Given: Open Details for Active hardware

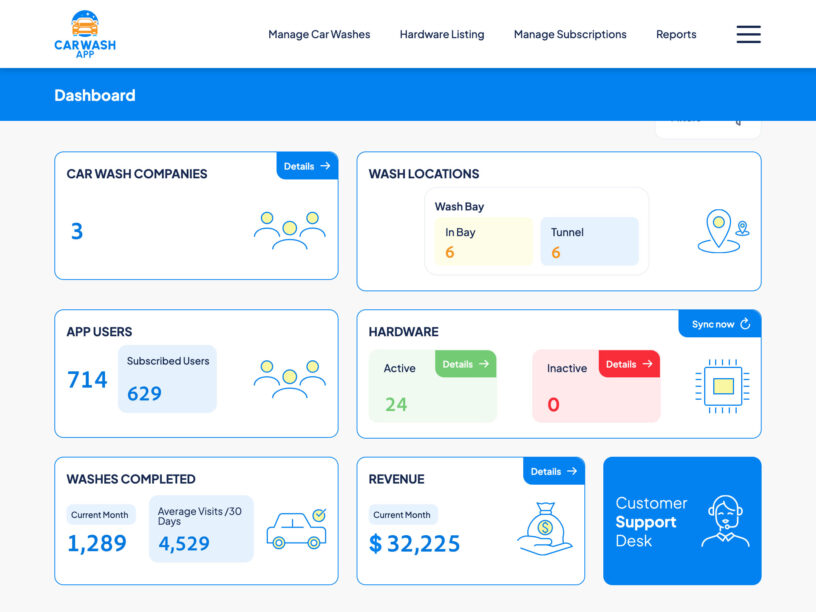Looking at the screenshot, I should point(465,364).
